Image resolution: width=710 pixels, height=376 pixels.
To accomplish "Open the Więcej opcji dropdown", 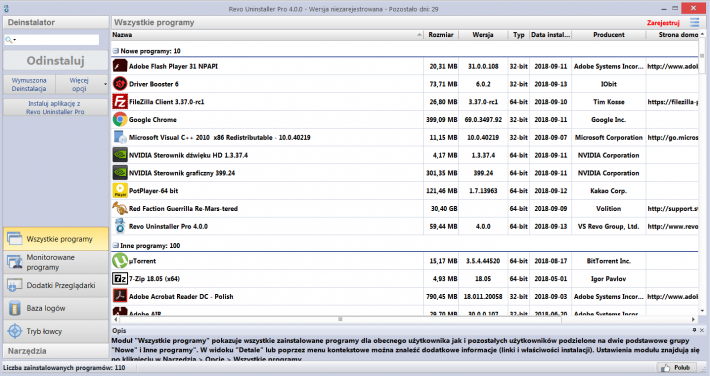I will (82, 84).
